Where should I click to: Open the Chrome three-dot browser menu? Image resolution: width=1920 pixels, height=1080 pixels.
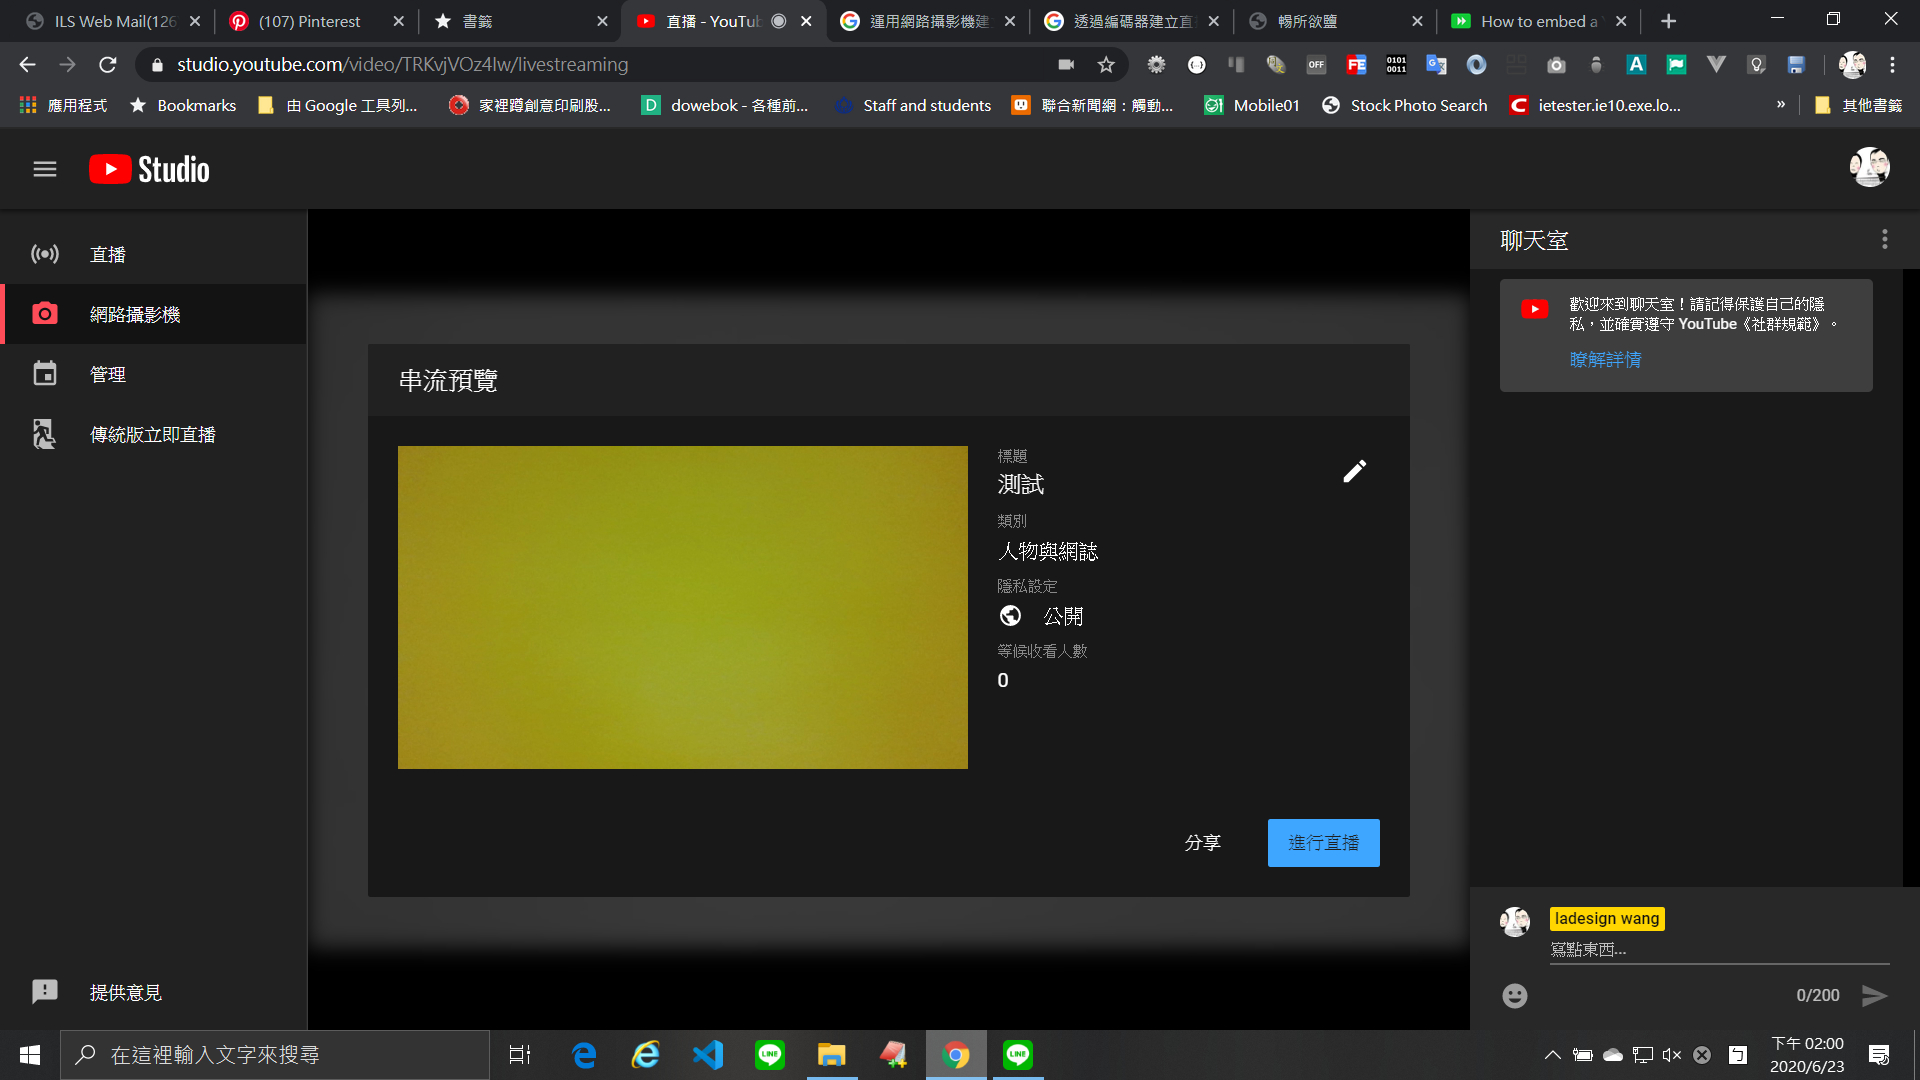pyautogui.click(x=1892, y=64)
